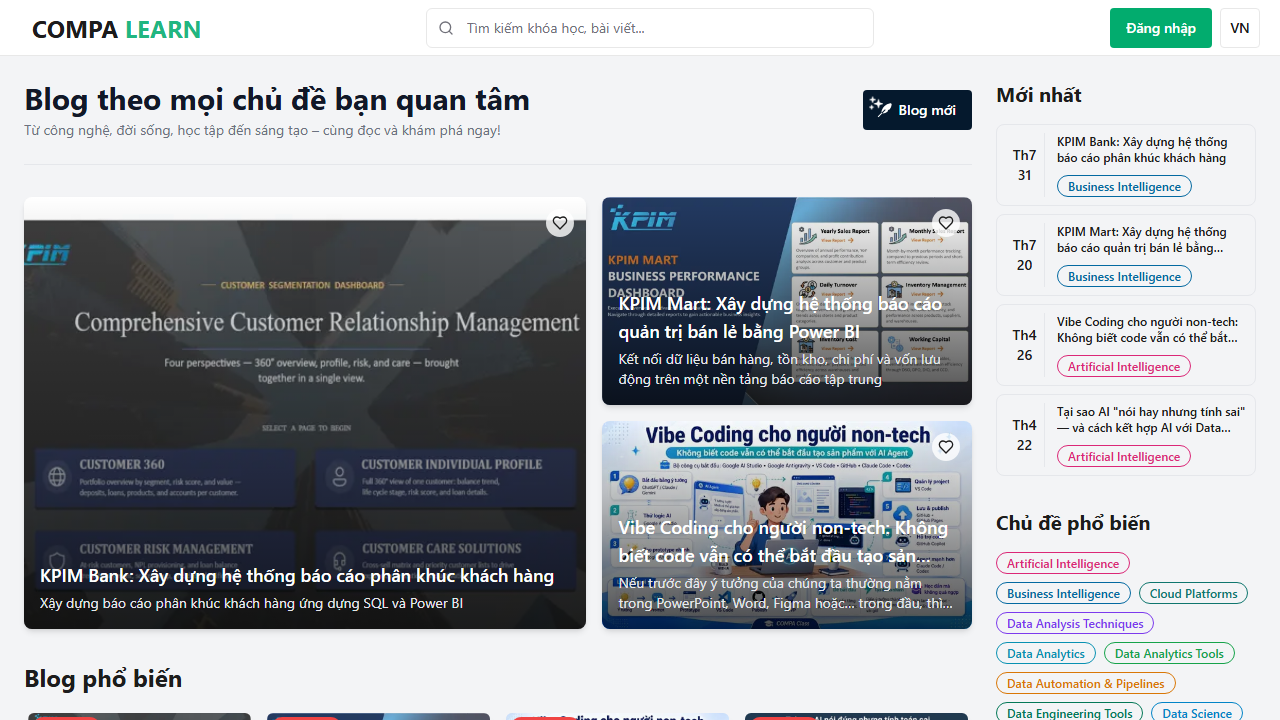Image resolution: width=1280 pixels, height=720 pixels.
Task: Click the Blog phổ biến heading
Action: [x=103, y=679]
